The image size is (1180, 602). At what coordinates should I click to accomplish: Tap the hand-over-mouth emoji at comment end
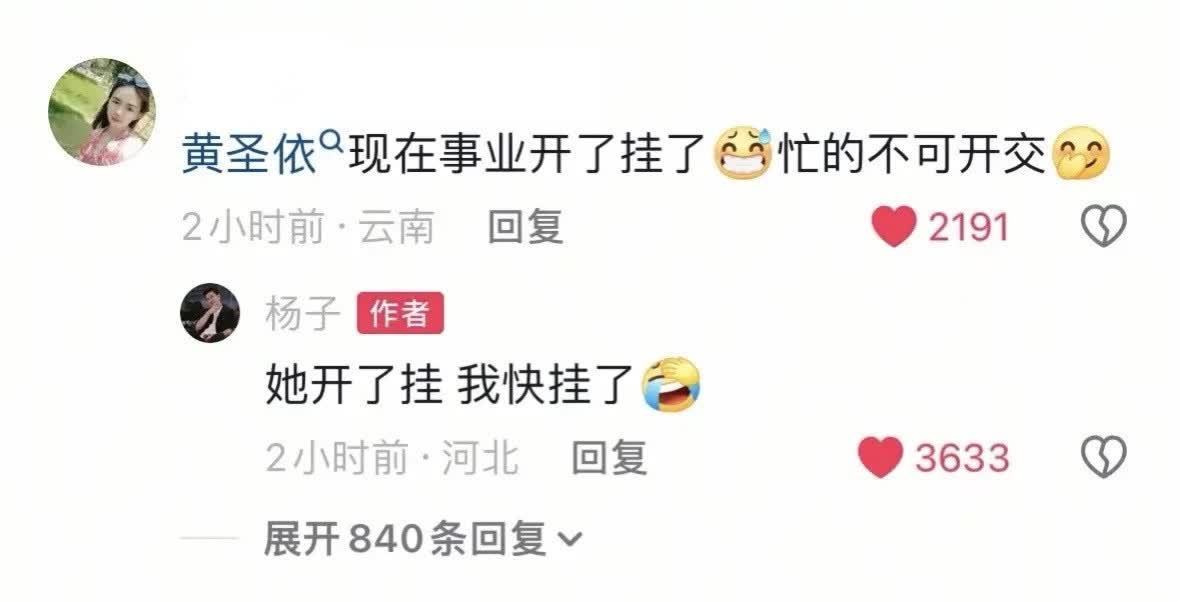coord(1081,154)
